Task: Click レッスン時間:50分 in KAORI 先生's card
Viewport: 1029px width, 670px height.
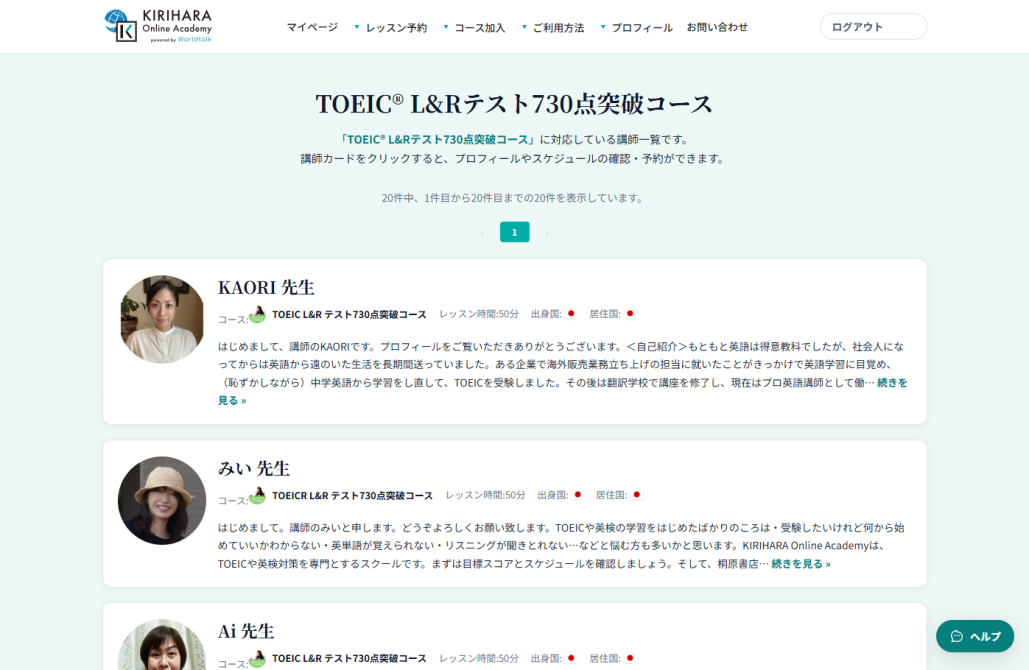Action: [x=478, y=314]
